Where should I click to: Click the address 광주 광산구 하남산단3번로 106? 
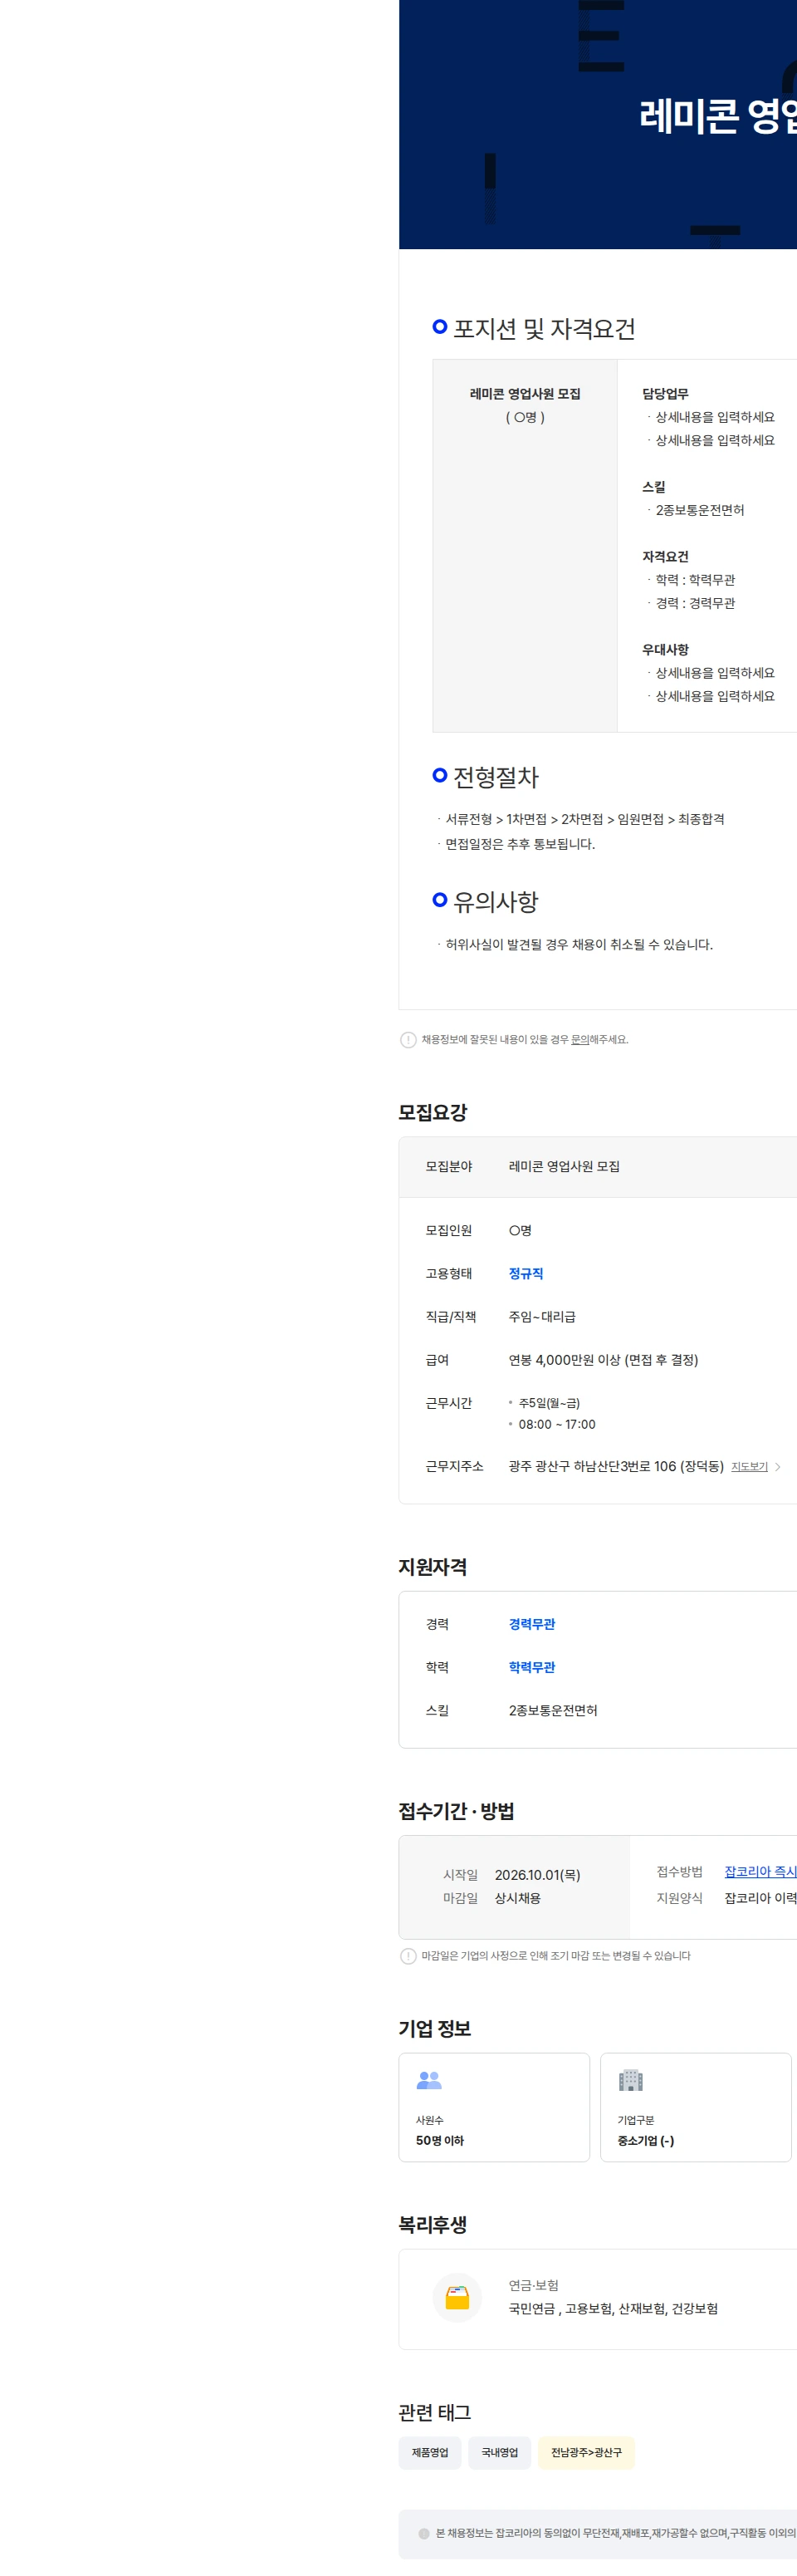[616, 1466]
